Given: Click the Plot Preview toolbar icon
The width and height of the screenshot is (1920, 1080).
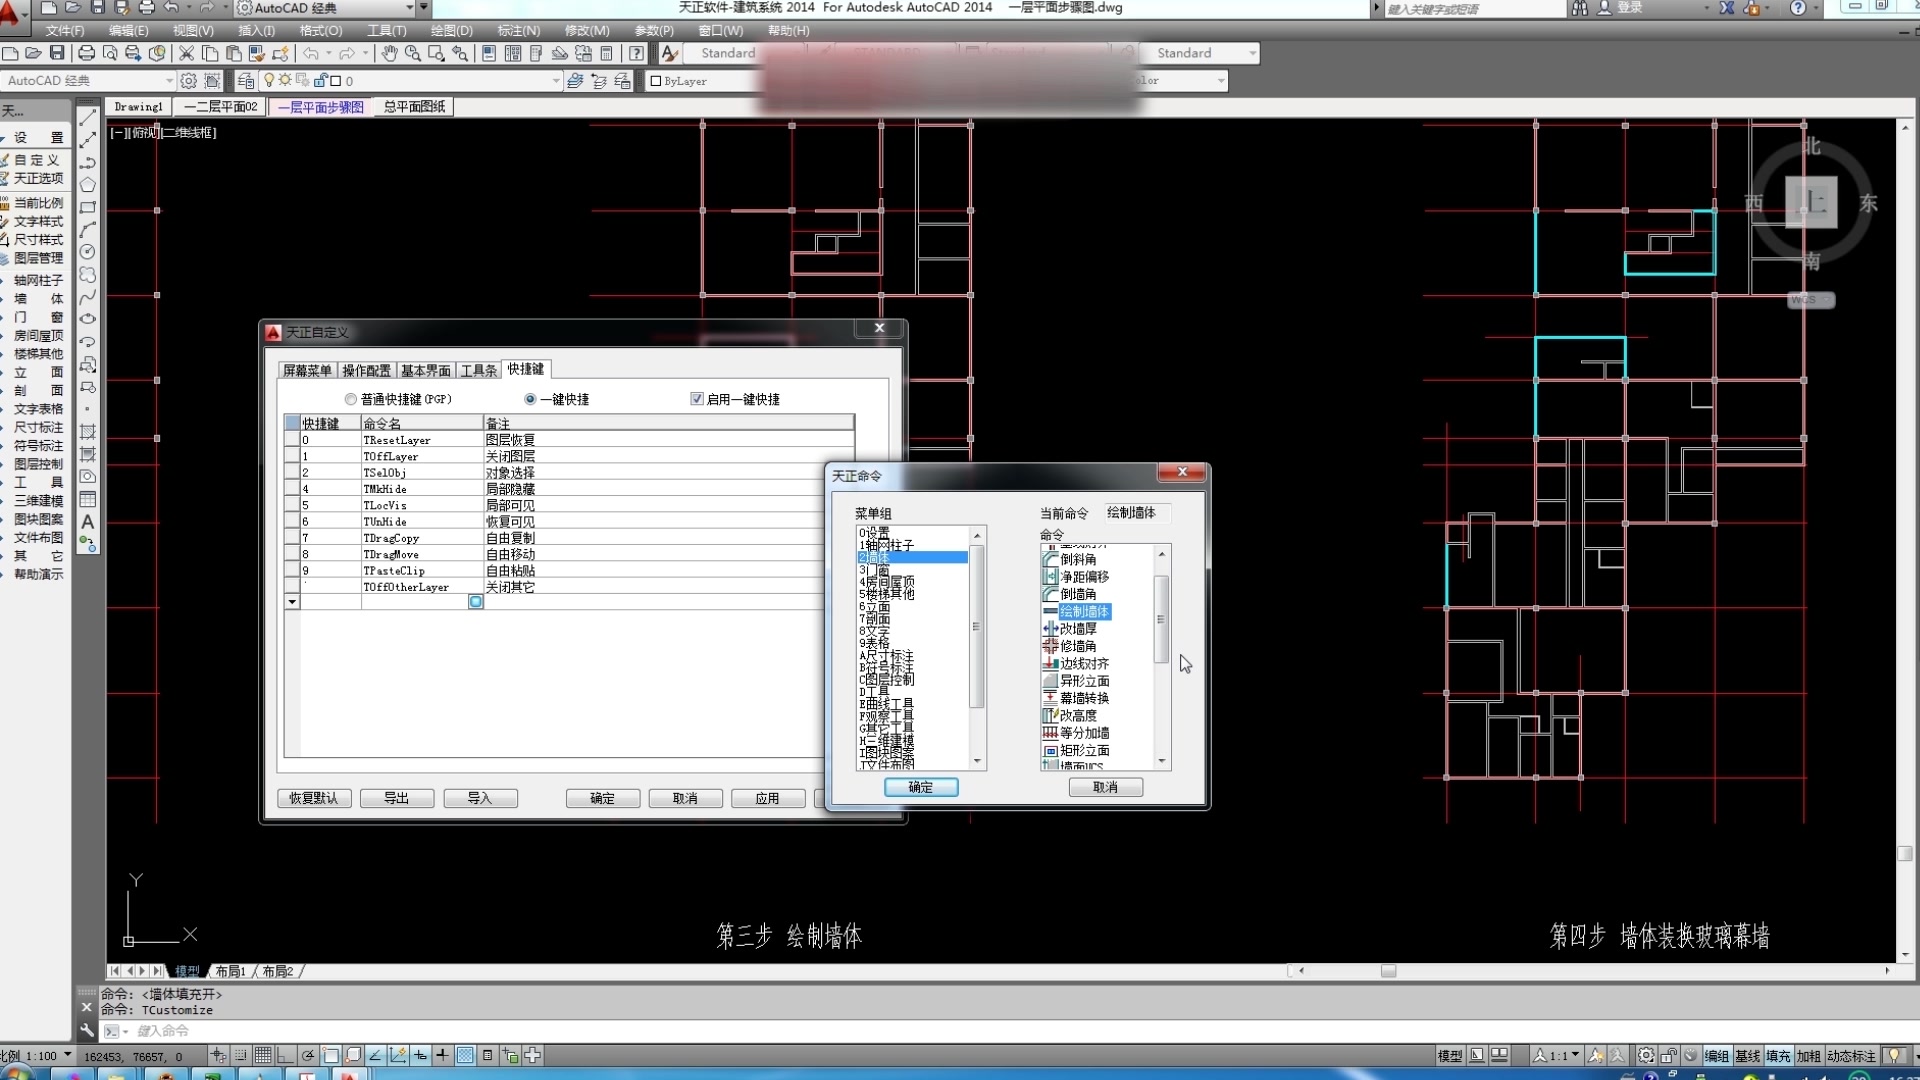Looking at the screenshot, I should 110,53.
